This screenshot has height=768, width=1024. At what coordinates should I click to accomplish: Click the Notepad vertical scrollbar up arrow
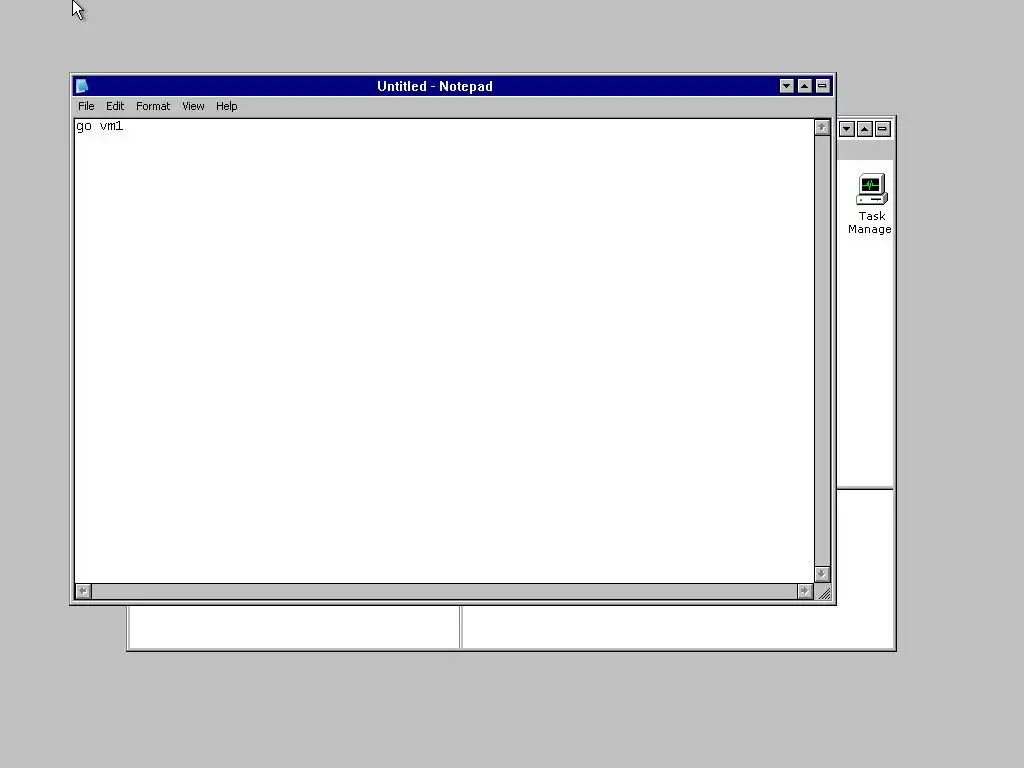click(x=822, y=127)
